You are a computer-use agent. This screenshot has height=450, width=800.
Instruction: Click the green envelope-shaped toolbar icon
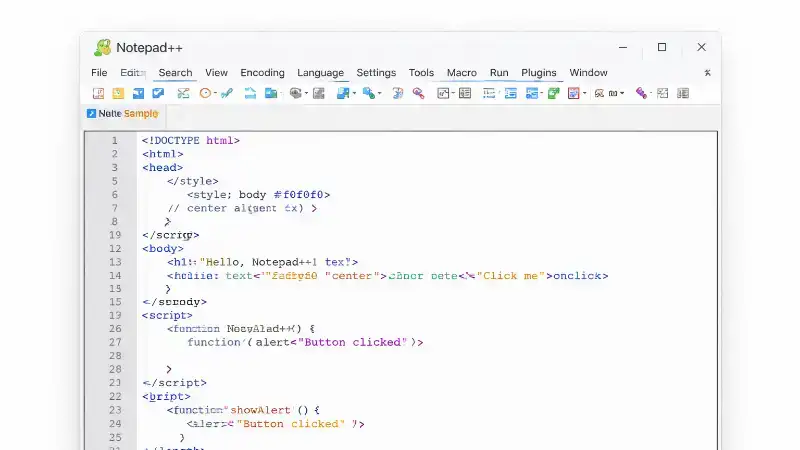click(x=183, y=93)
